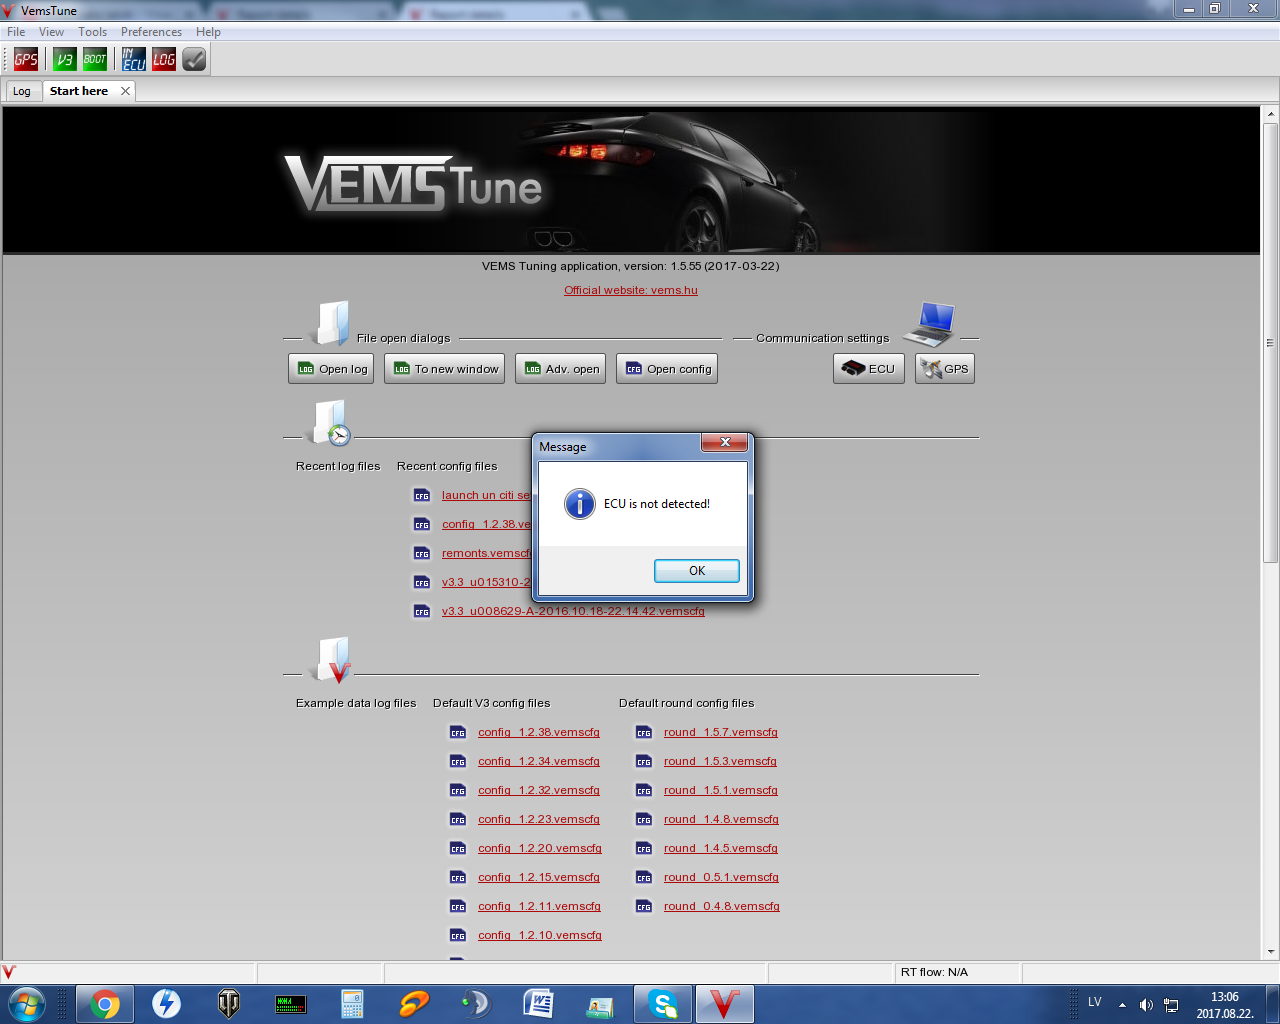Click the File open dialogs folder icon
1280x1024 pixels.
[x=331, y=323]
